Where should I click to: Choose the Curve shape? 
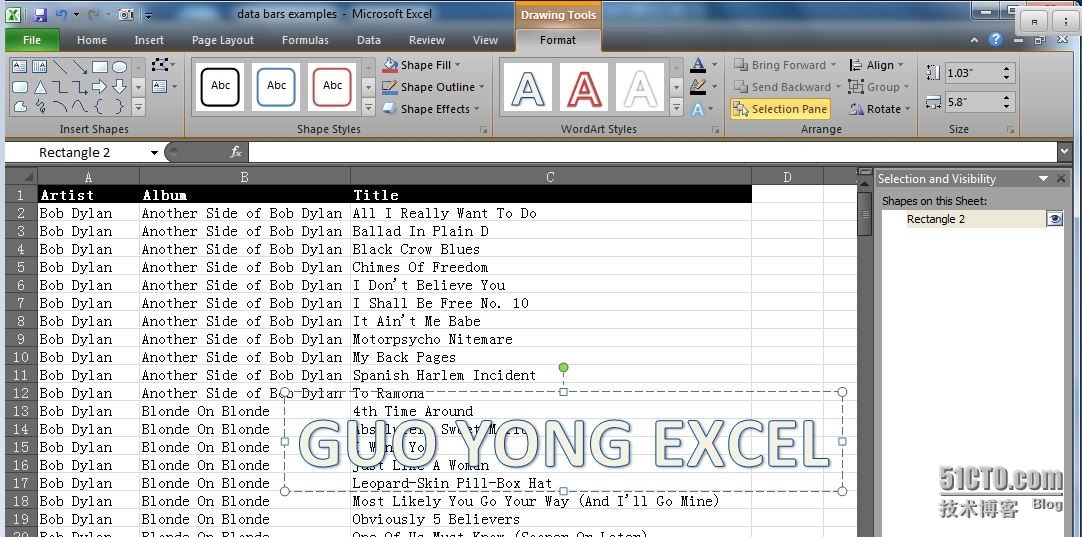80,107
